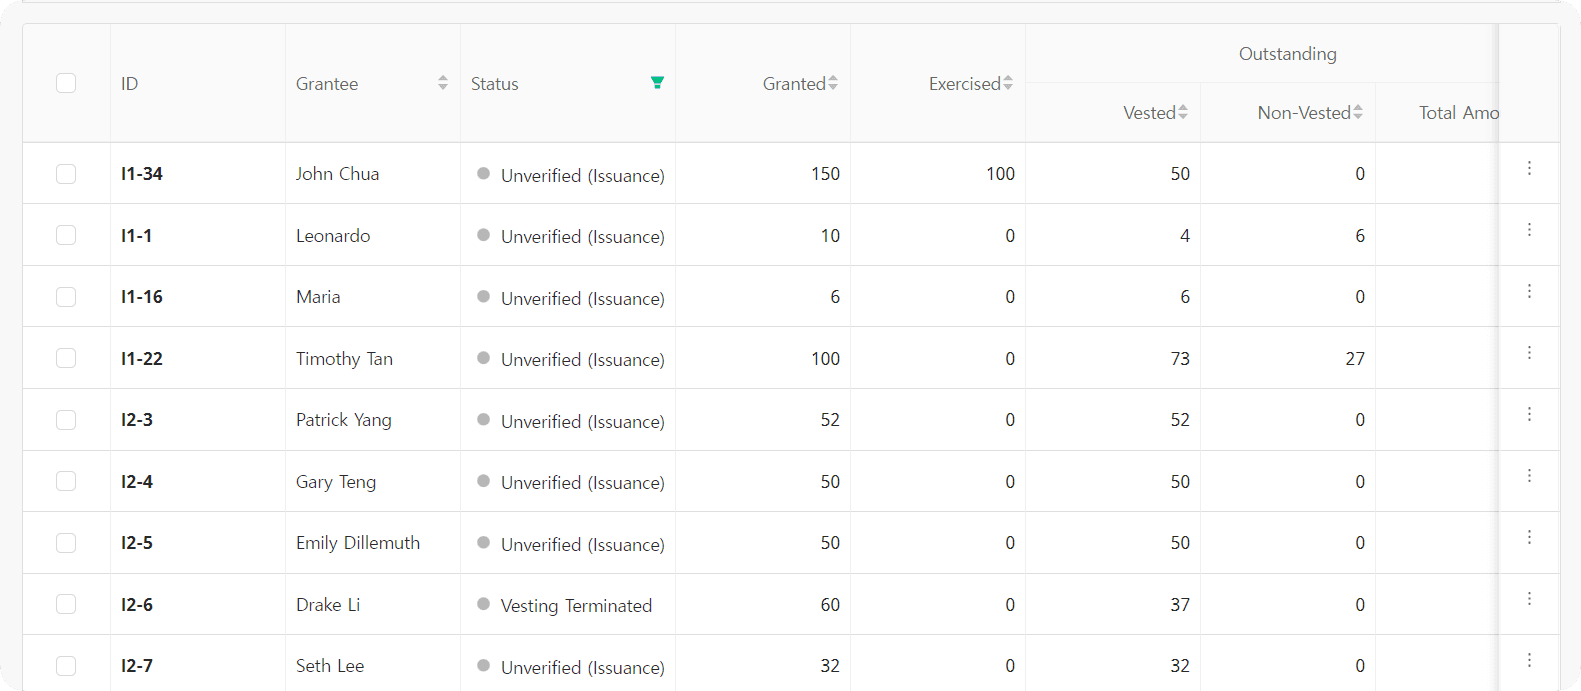The height and width of the screenshot is (691, 1581).
Task: Click grantee name Seth Lee
Action: click(330, 666)
